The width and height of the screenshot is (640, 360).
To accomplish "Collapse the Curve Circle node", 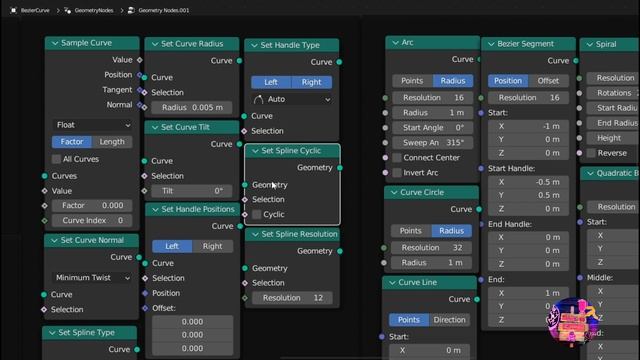I will 394,192.
